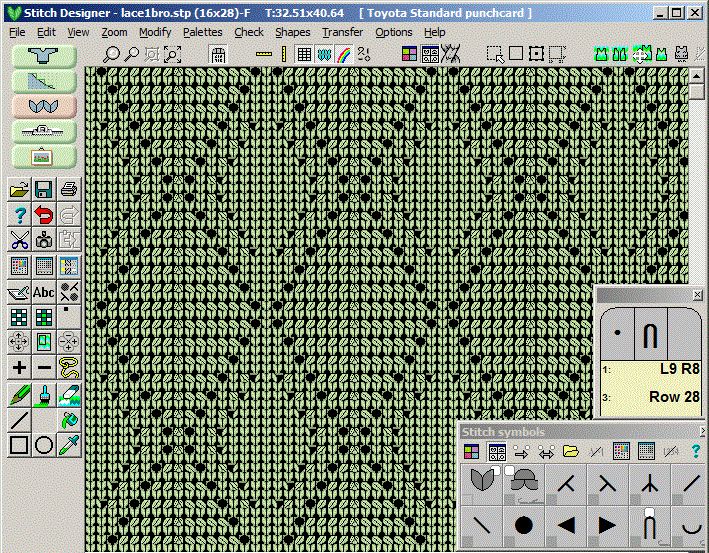Choose the rainbow colors view icon
709x553 pixels.
(343, 55)
